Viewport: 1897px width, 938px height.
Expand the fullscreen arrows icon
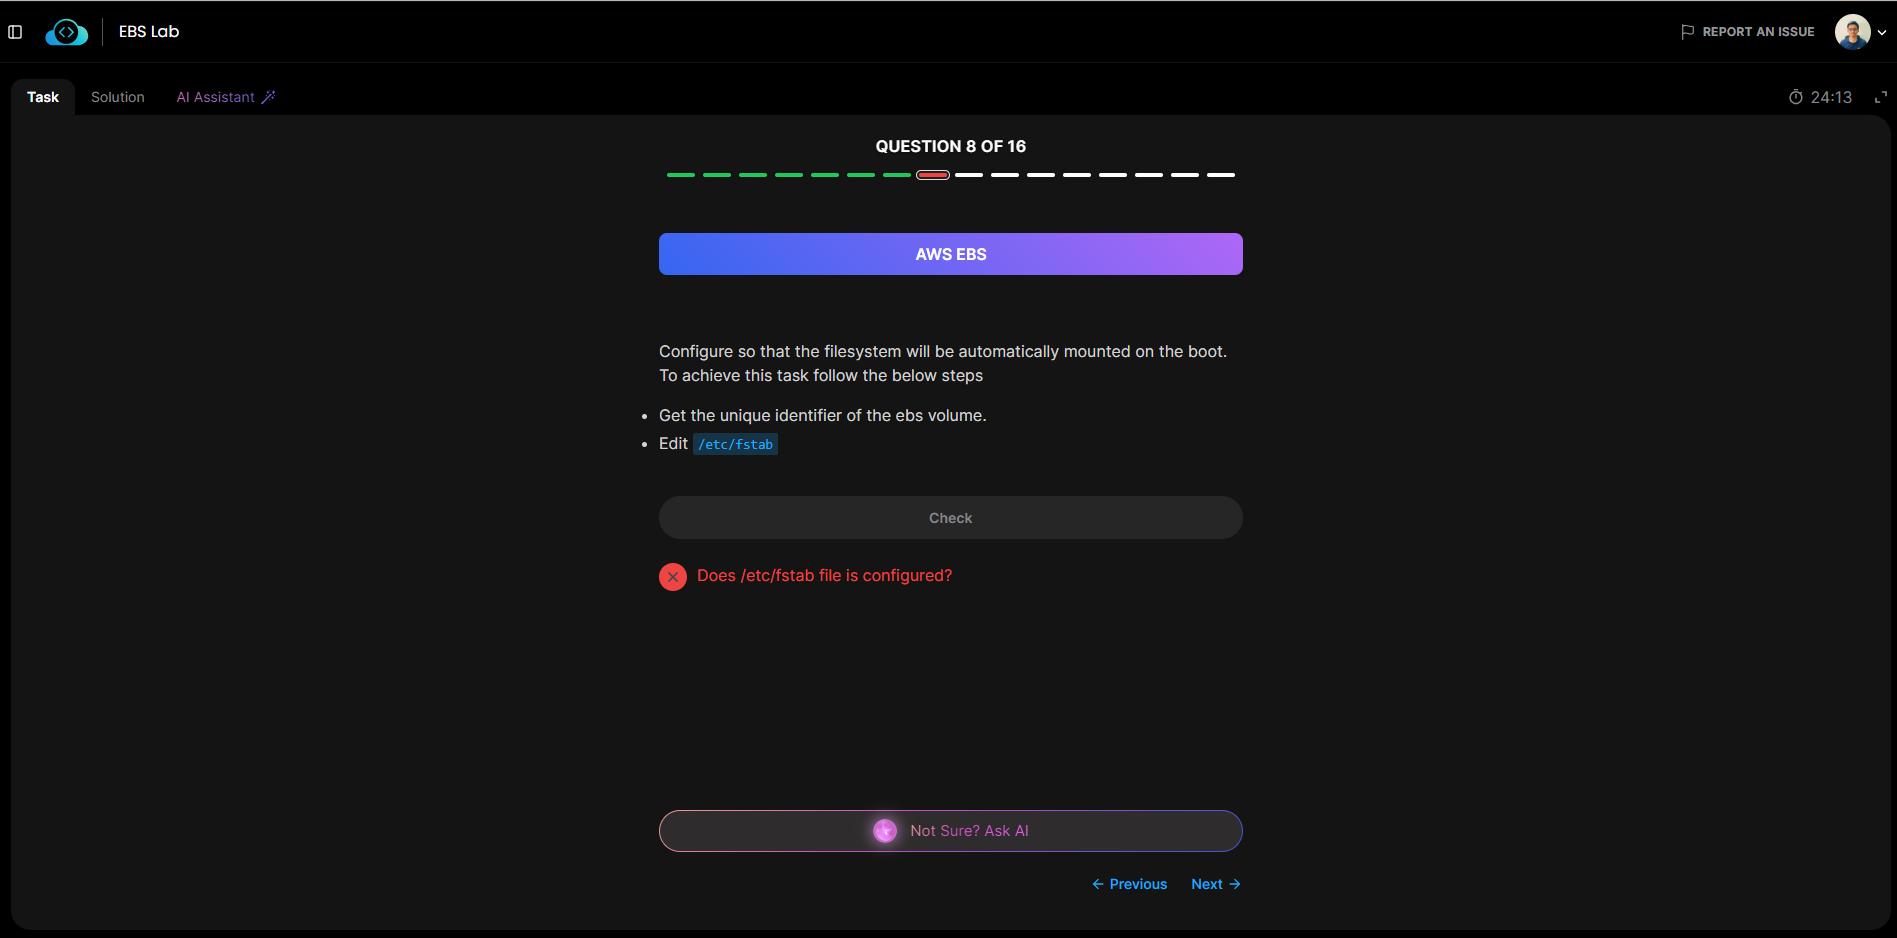click(x=1881, y=97)
